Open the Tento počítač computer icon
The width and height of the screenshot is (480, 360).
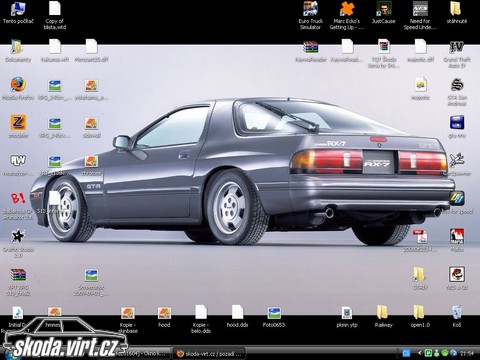18,9
